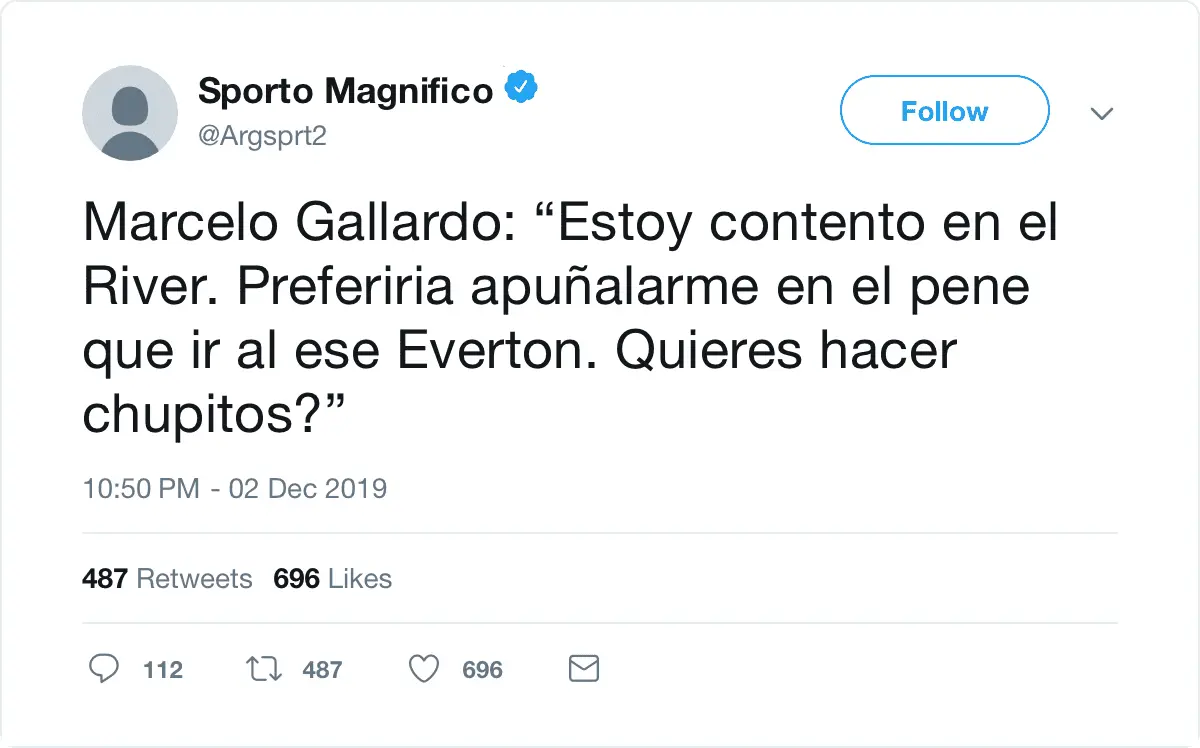Like the tweet with the heart icon
The image size is (1200, 748).
coord(425,668)
